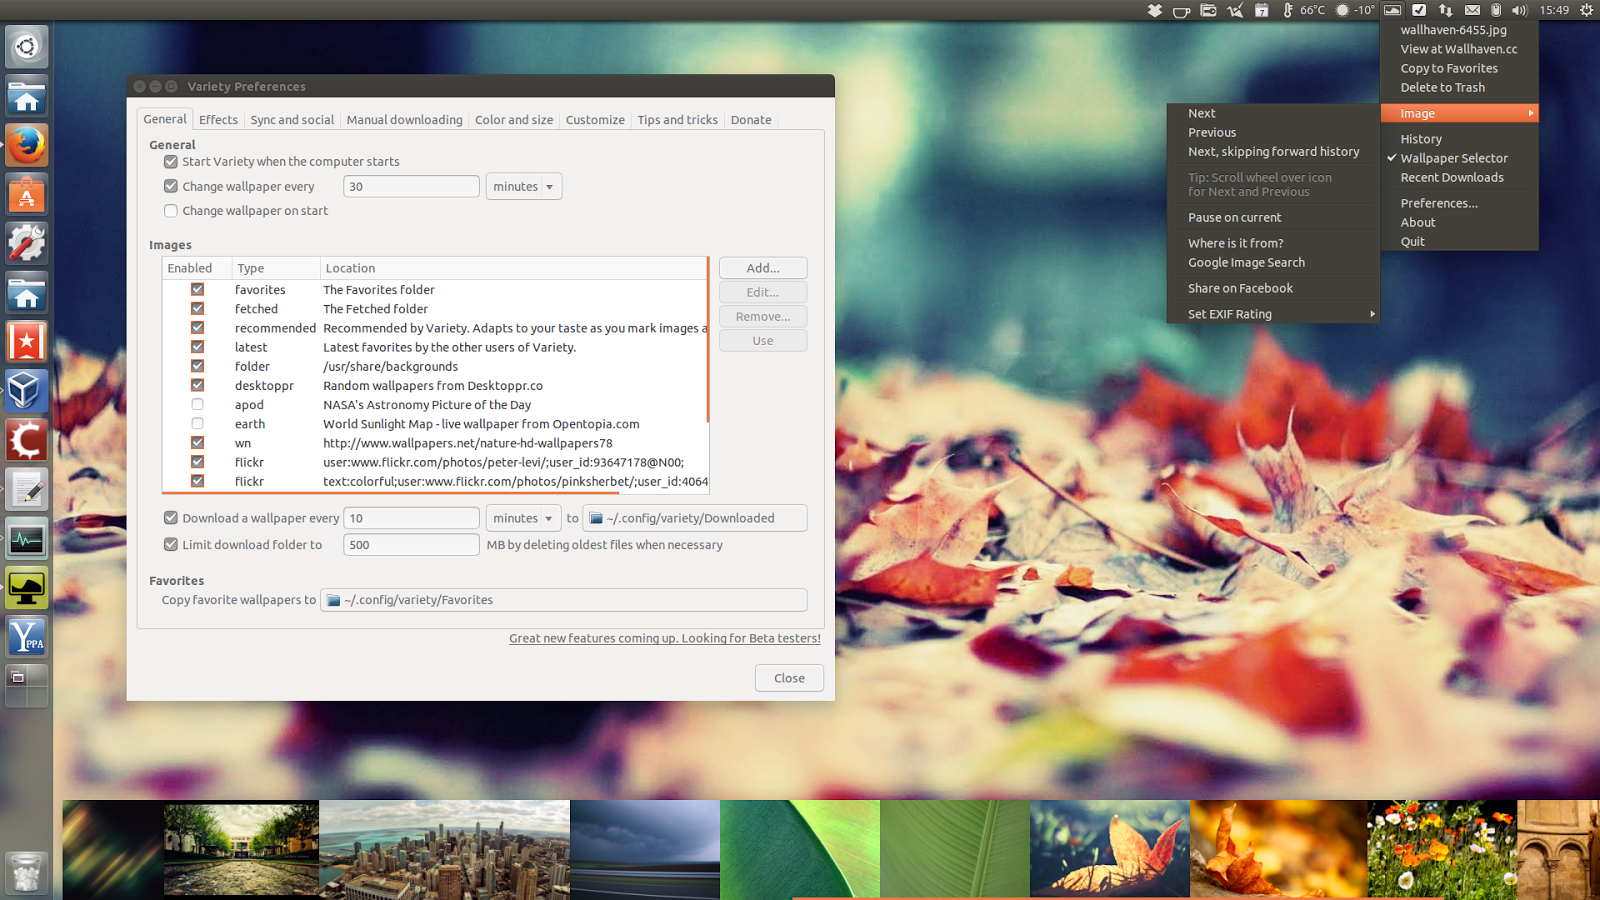Open the Beta testers announcement link
The height and width of the screenshot is (900, 1600).
tap(664, 638)
